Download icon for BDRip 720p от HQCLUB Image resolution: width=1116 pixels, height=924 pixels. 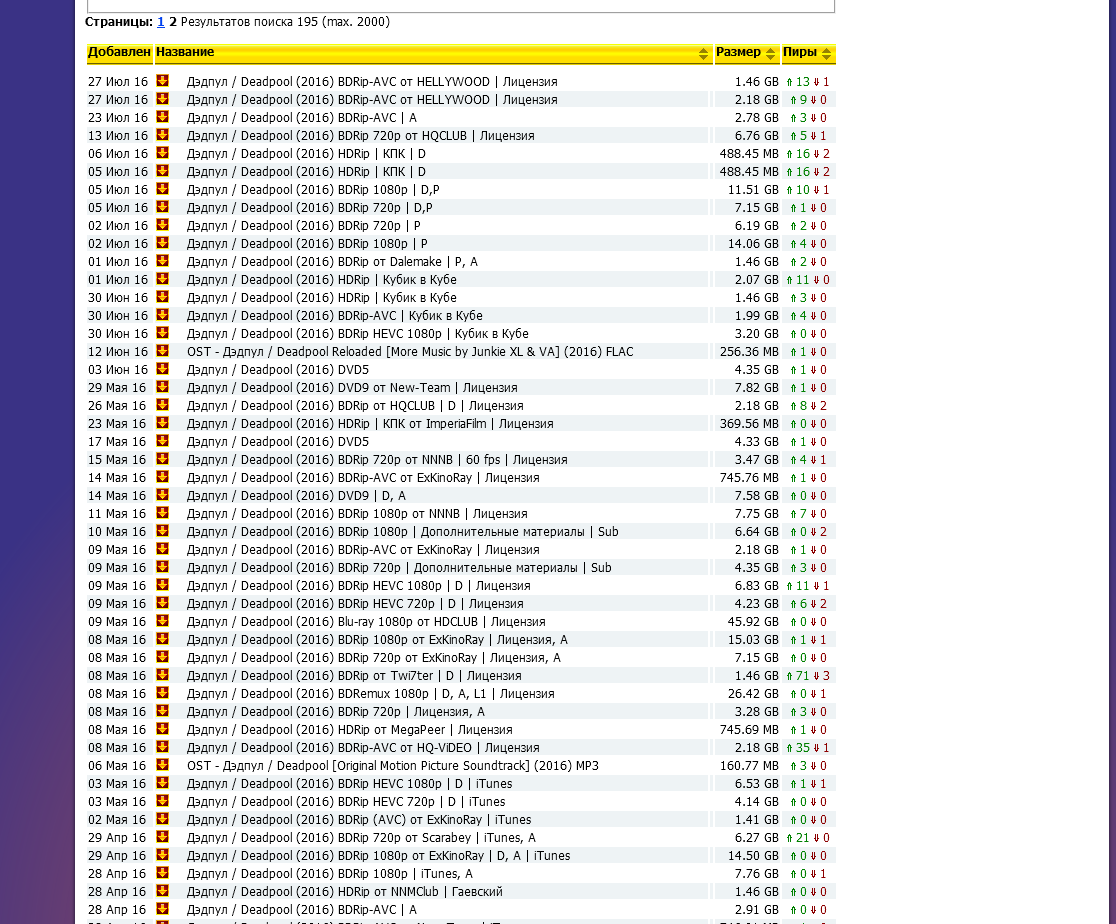click(162, 135)
